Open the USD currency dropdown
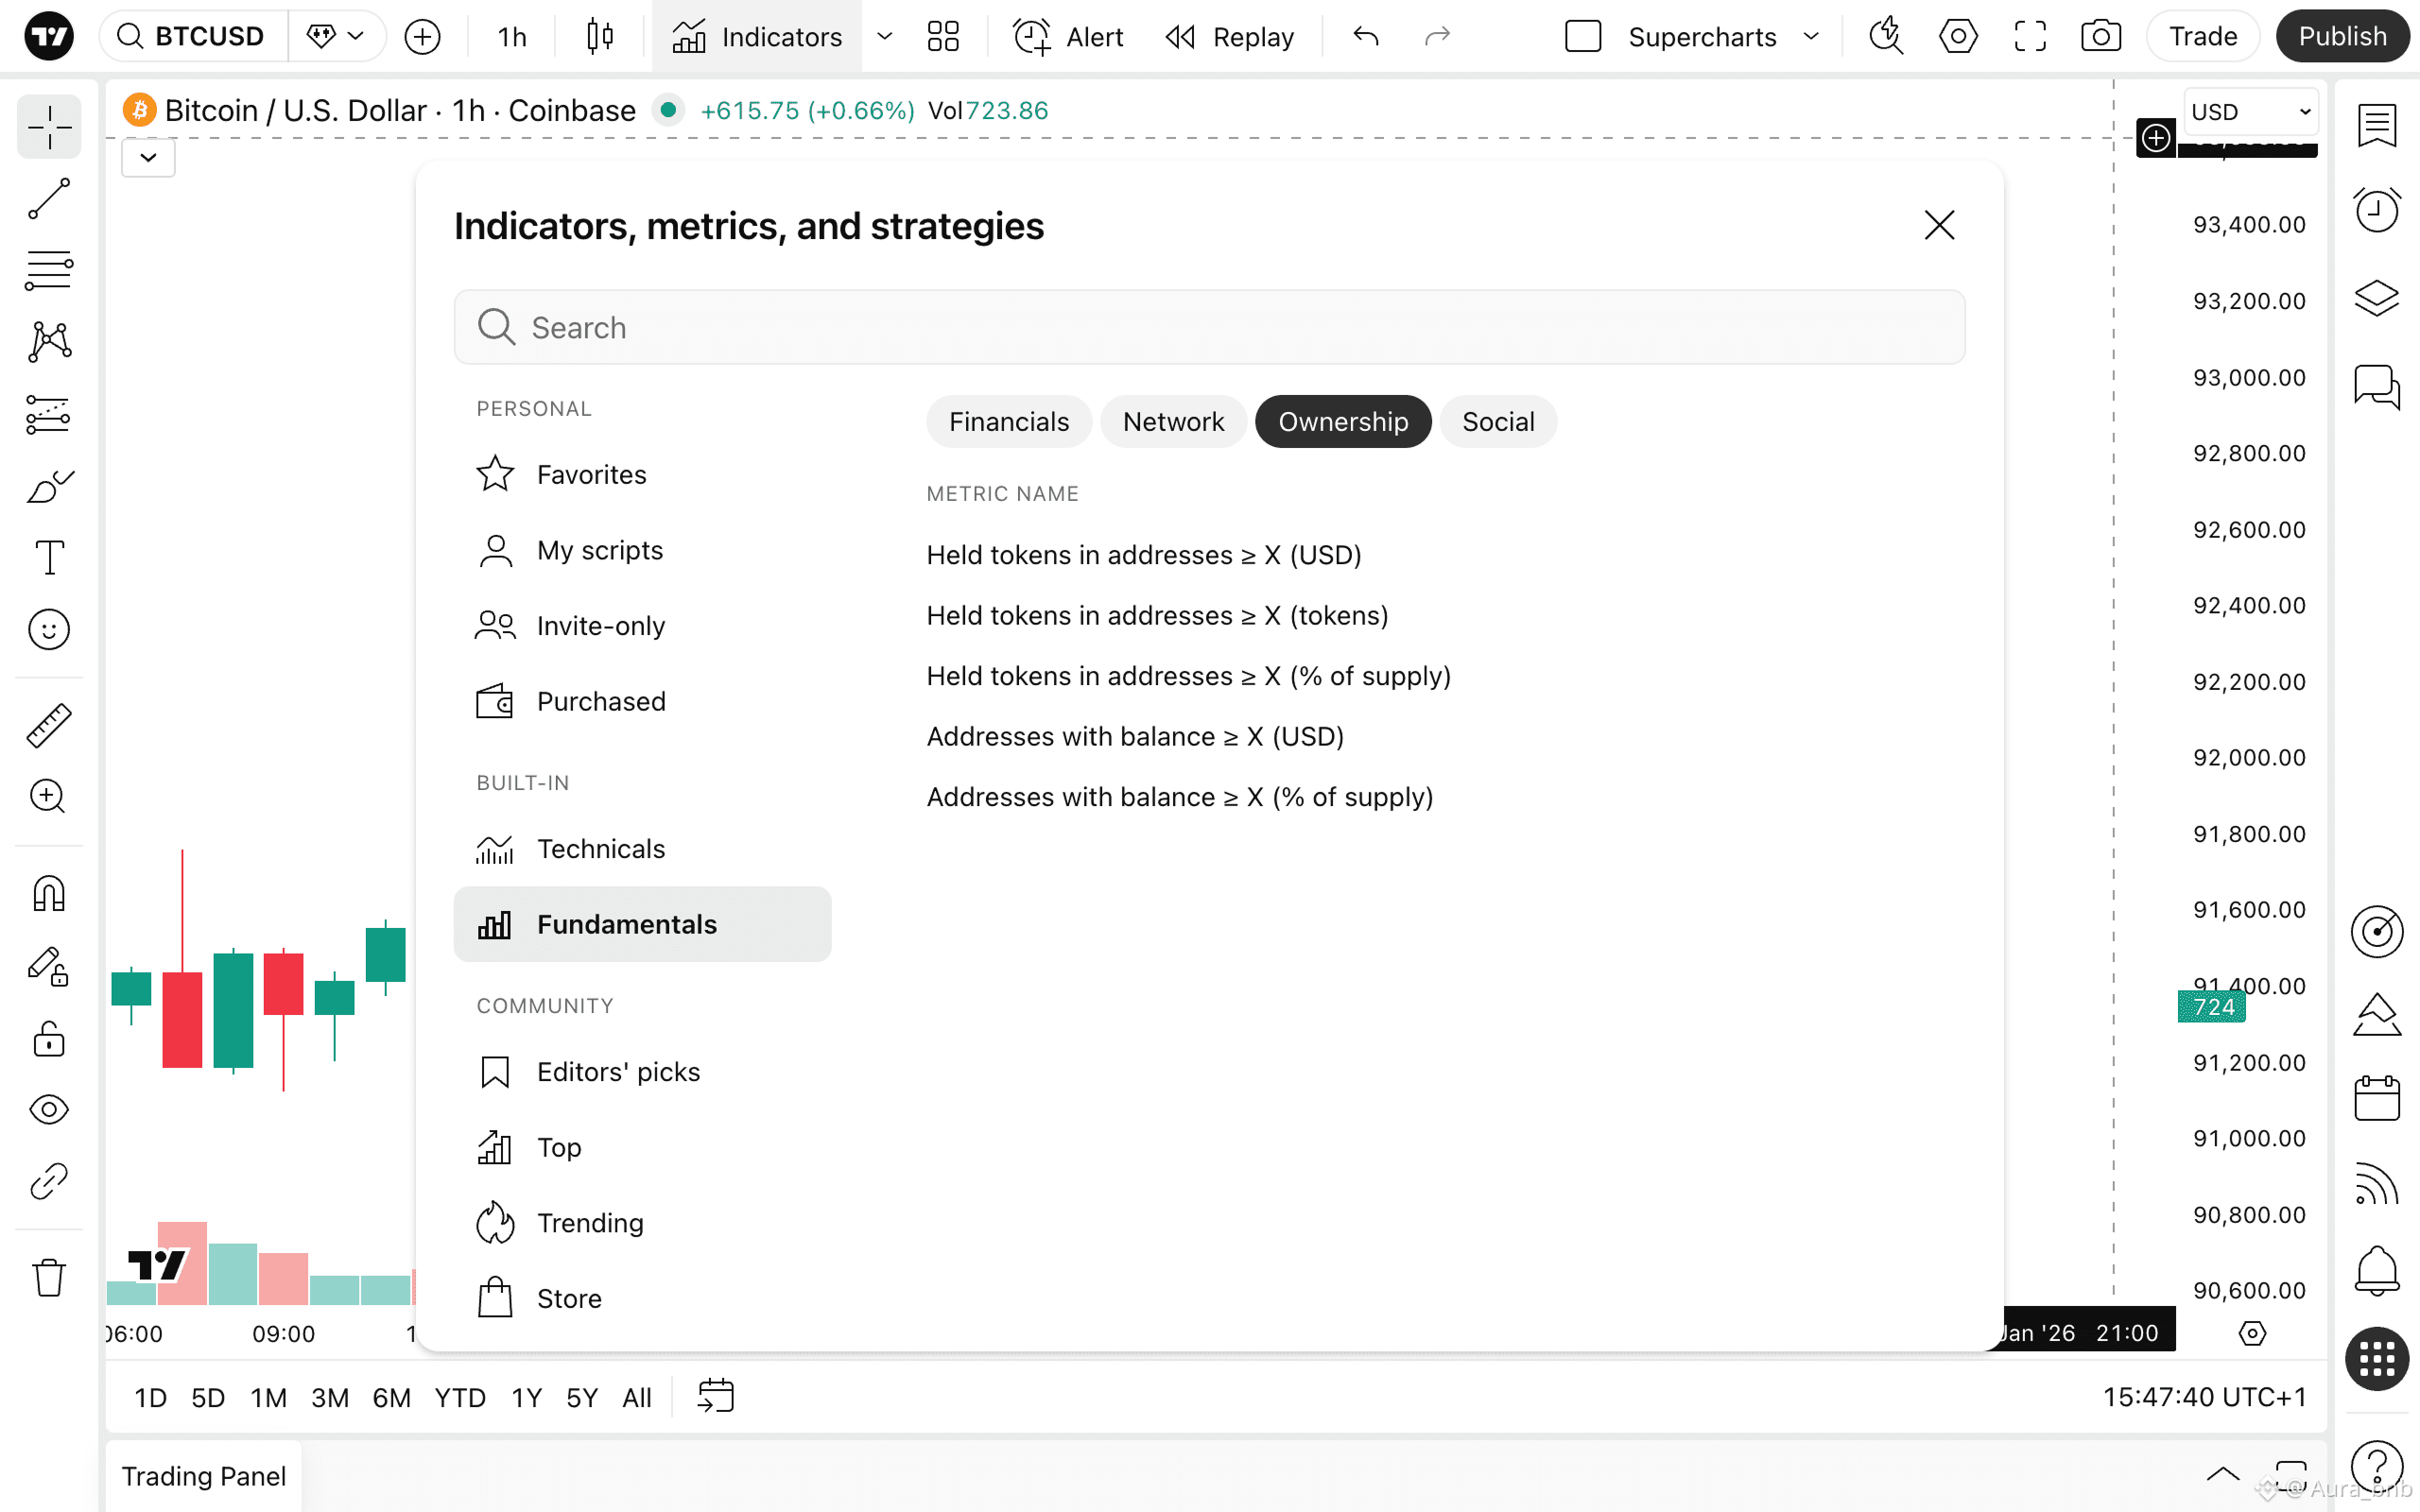 2249,111
